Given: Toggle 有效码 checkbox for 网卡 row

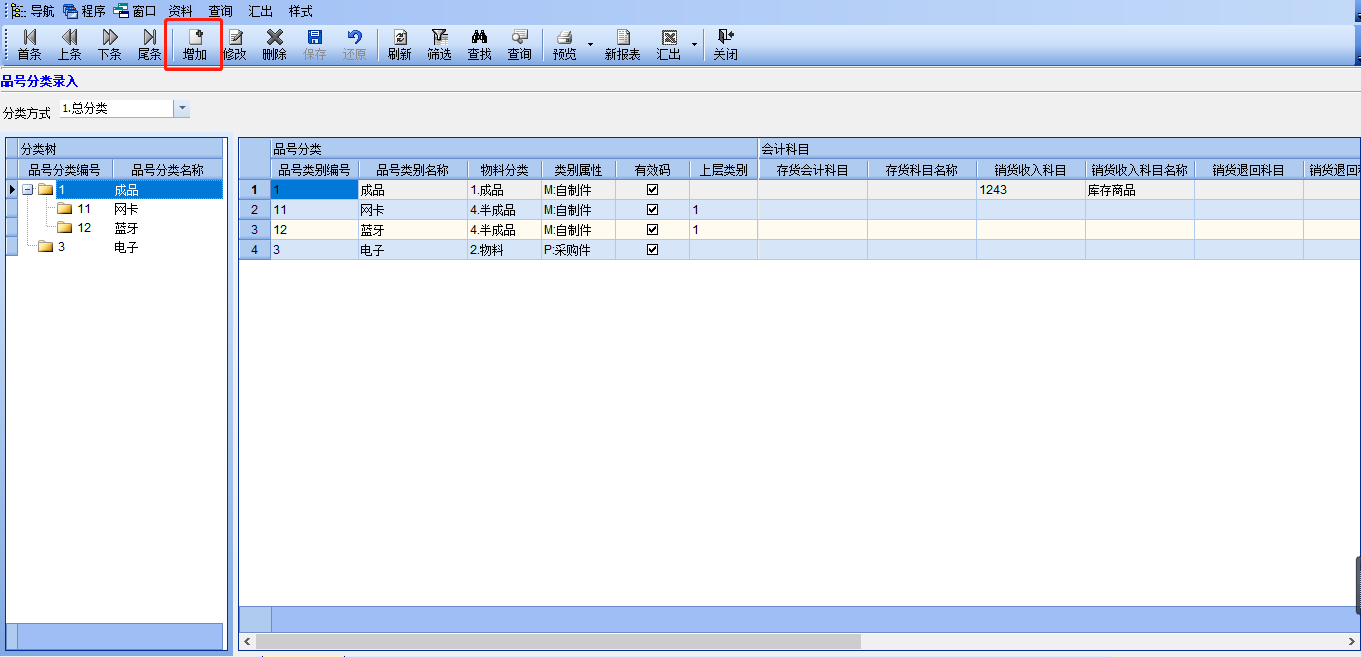Looking at the screenshot, I should 653,210.
